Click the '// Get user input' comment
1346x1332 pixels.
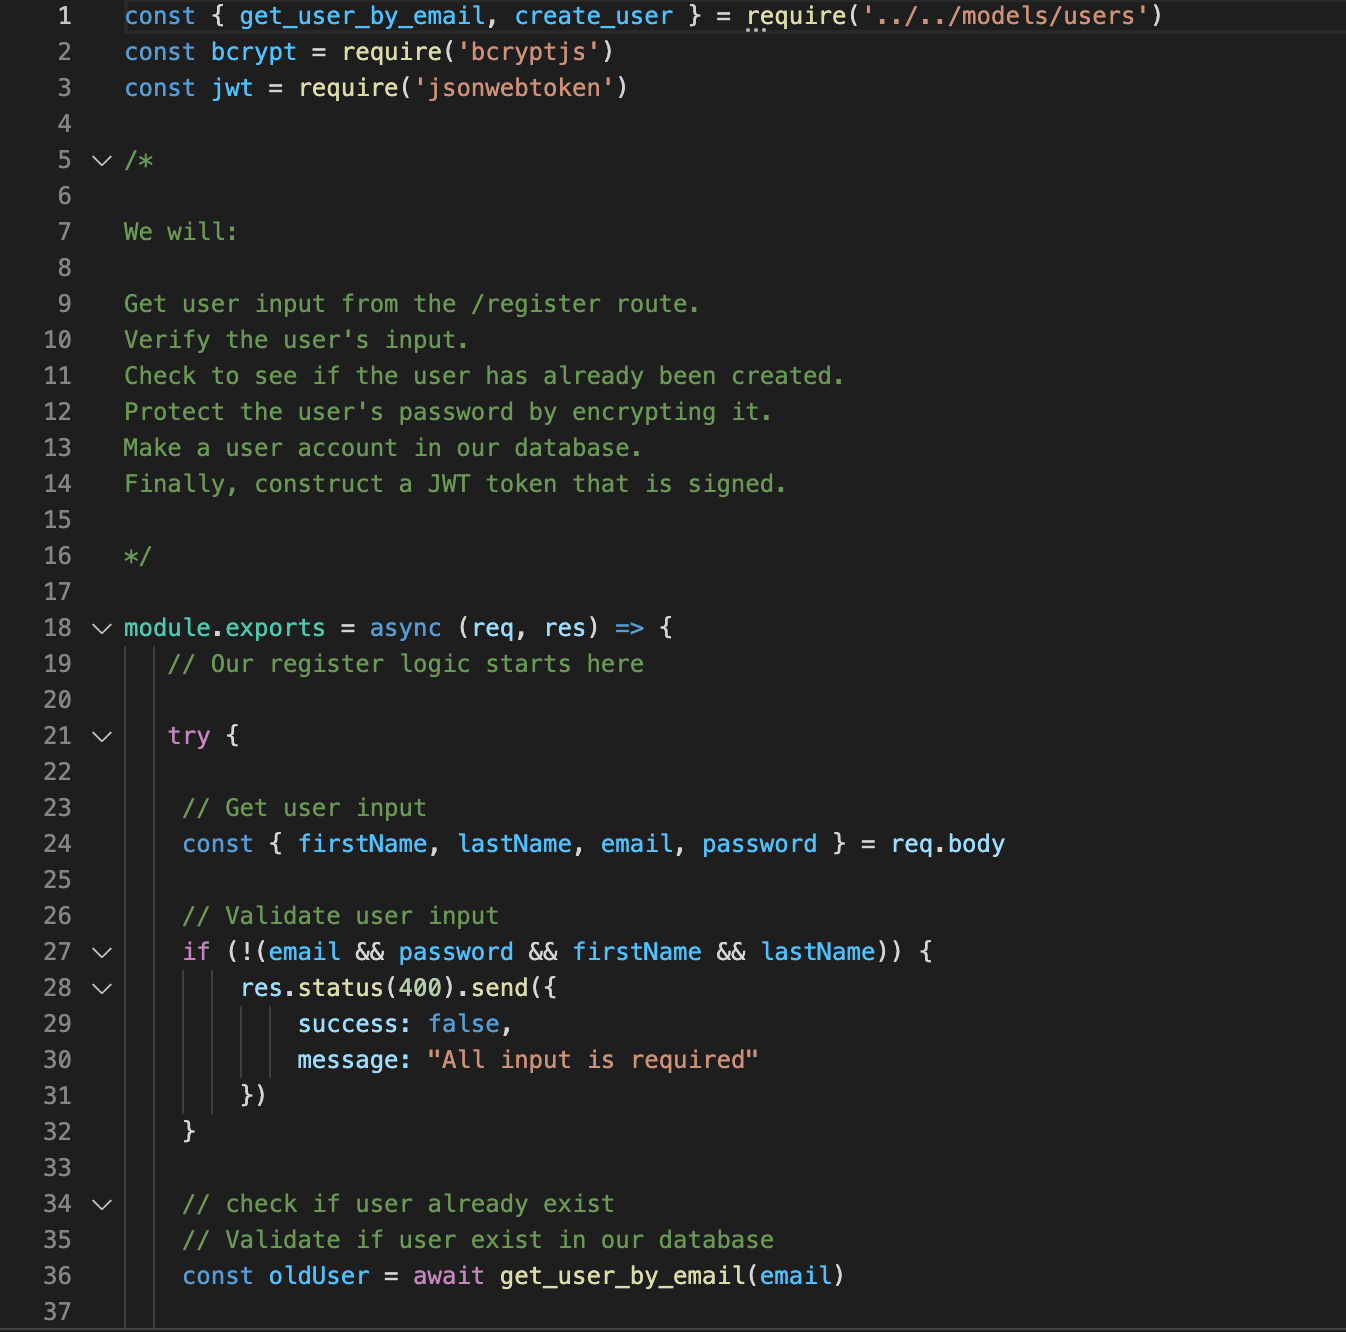[304, 808]
